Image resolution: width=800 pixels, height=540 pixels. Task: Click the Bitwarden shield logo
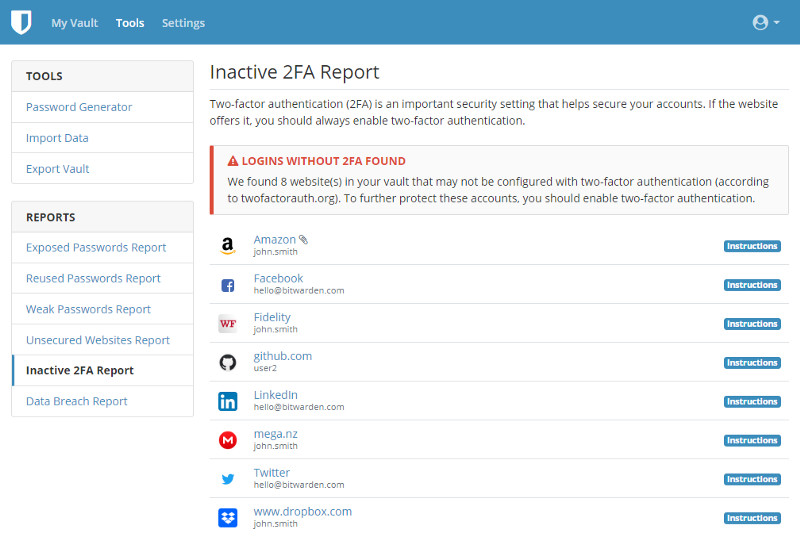point(21,22)
